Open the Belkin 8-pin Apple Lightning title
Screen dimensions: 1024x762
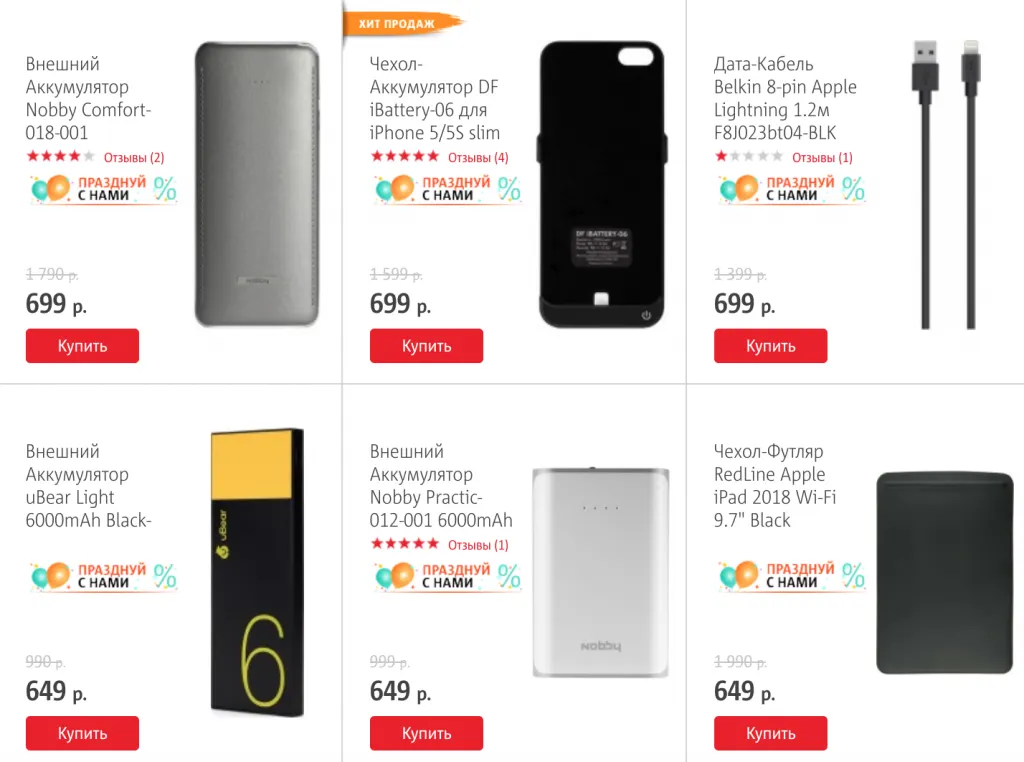tap(785, 99)
